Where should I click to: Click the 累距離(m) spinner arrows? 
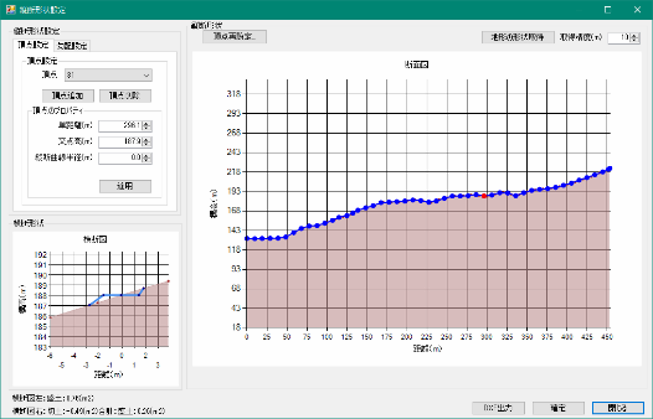147,125
